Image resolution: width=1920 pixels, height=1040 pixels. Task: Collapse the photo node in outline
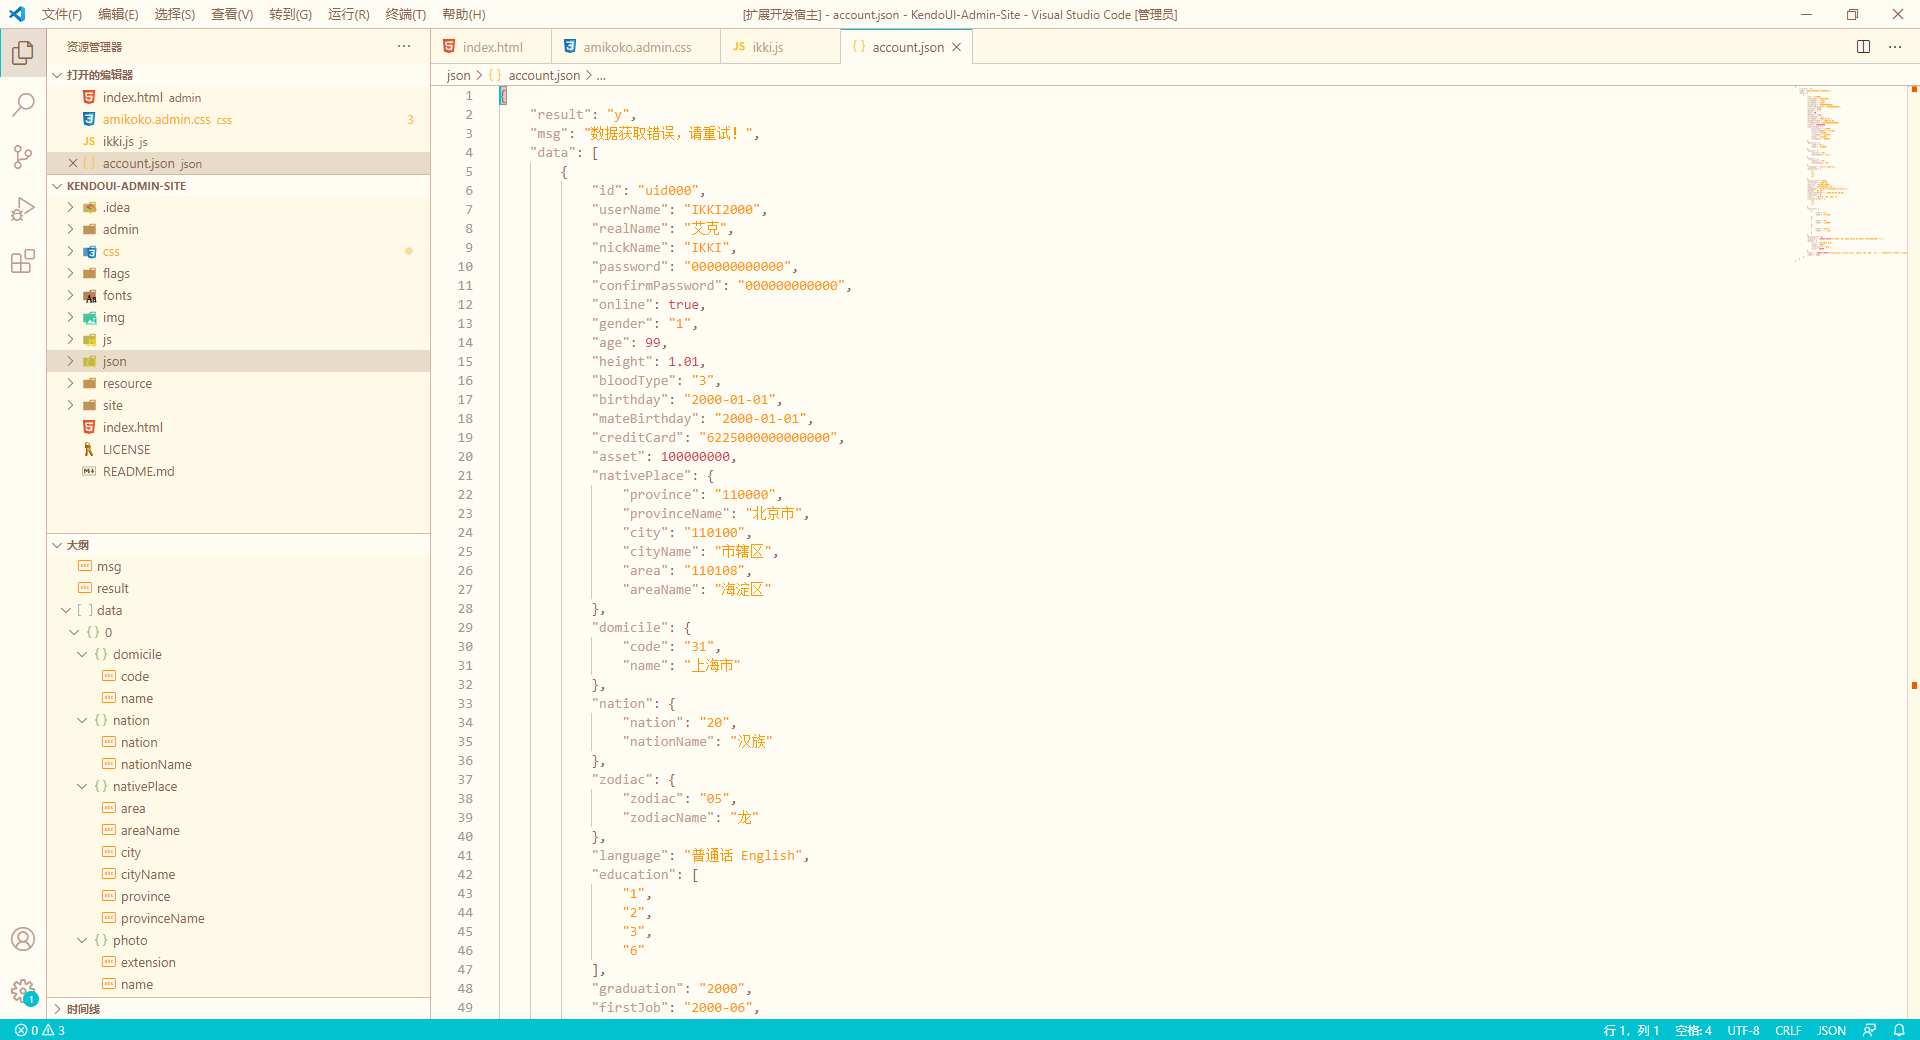coord(82,940)
